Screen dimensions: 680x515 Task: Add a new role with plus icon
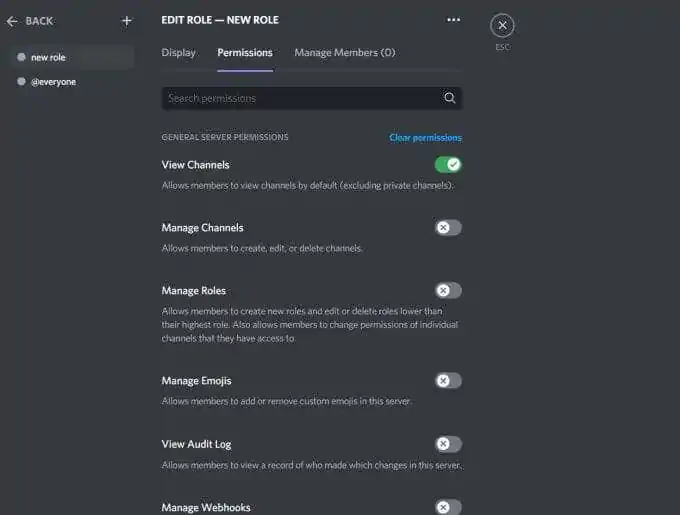pos(126,21)
